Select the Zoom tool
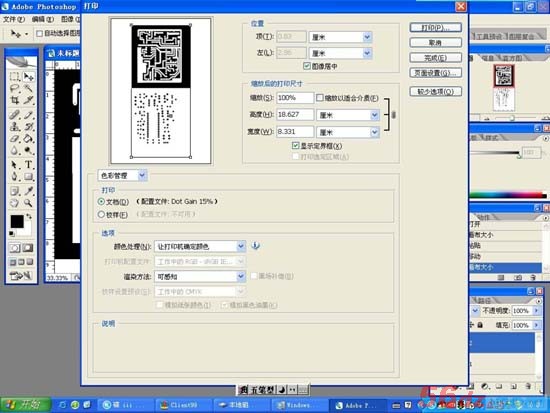This screenshot has height=413, width=550. pos(28,203)
